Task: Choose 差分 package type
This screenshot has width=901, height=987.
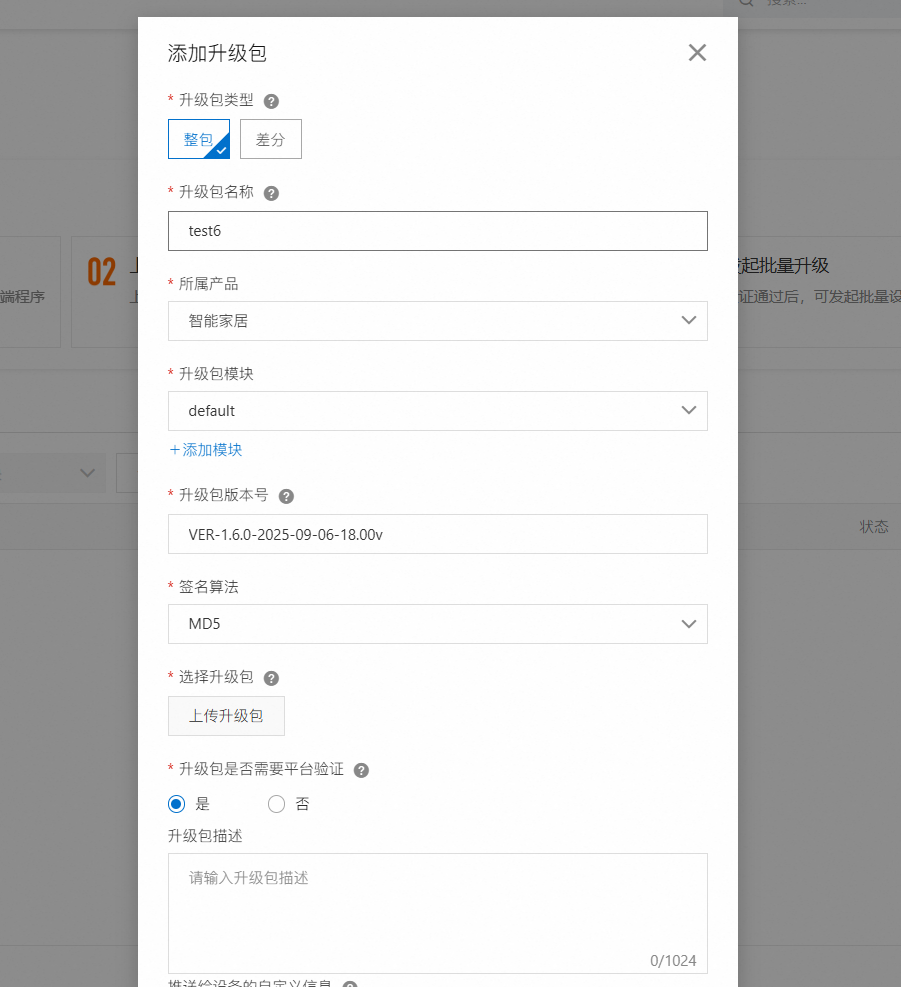Action: point(270,140)
